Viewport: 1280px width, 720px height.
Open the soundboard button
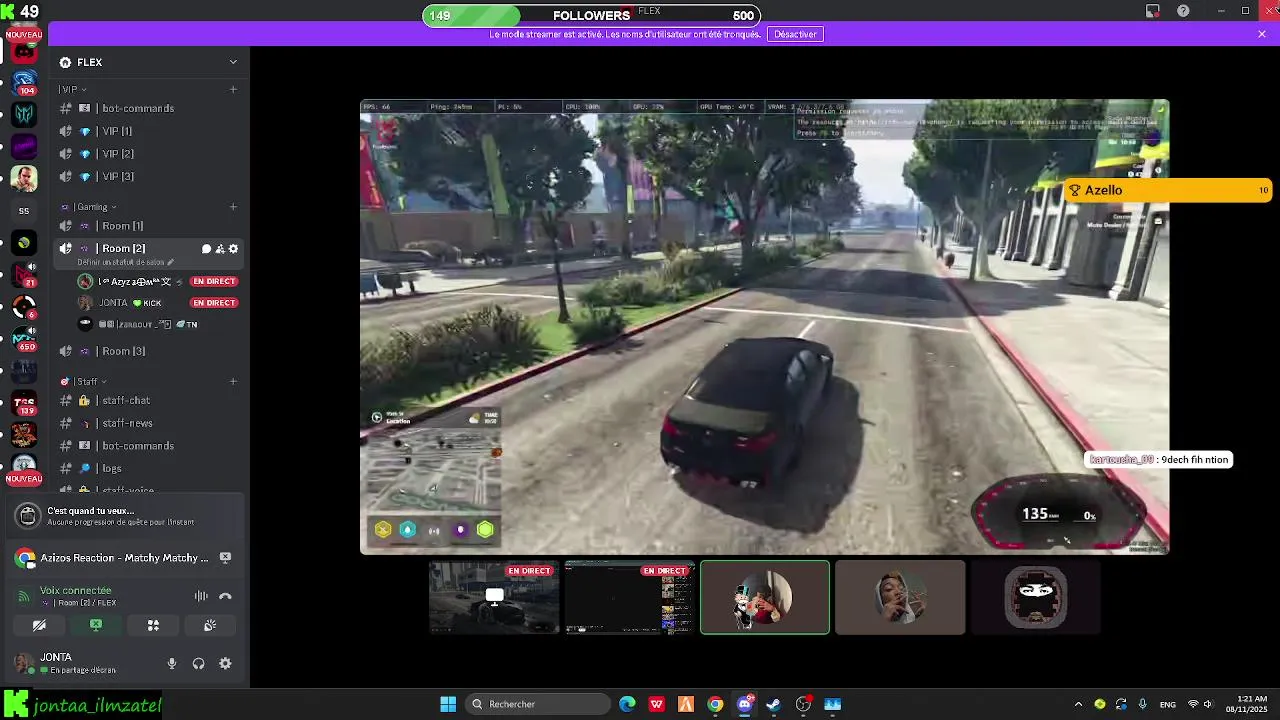[x=210, y=625]
